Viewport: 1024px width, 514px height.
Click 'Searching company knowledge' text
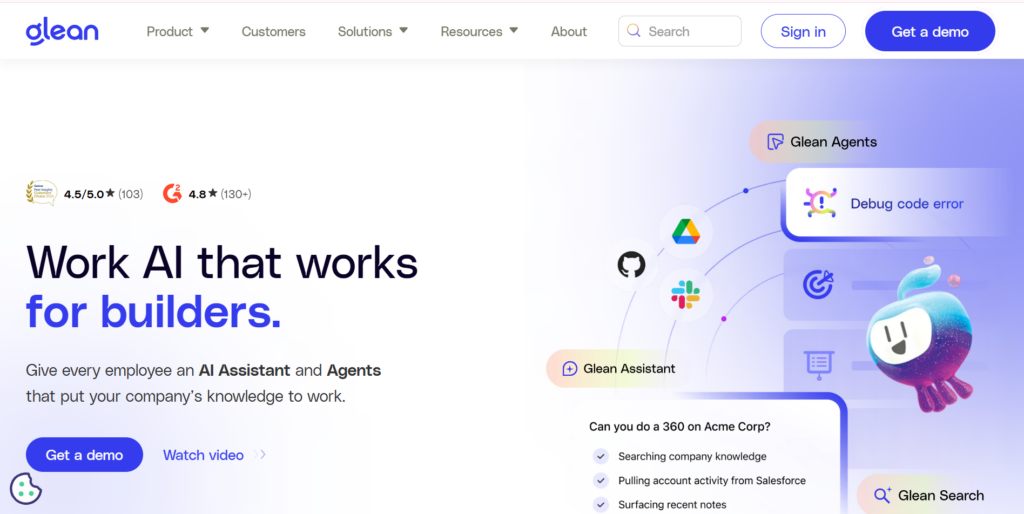pyautogui.click(x=692, y=457)
